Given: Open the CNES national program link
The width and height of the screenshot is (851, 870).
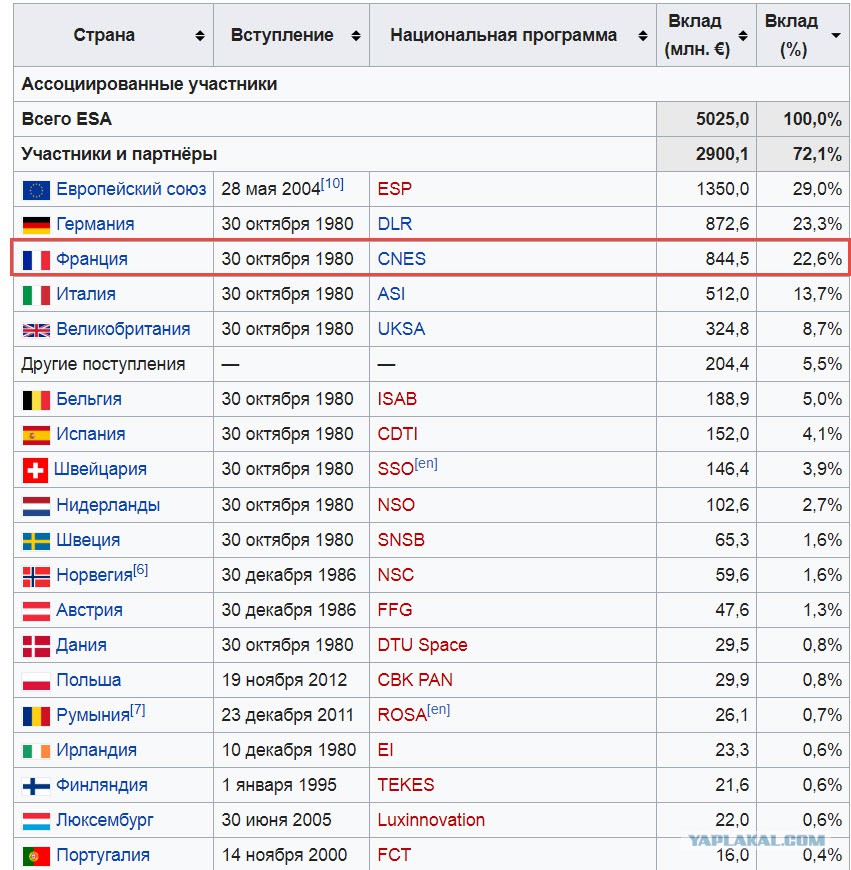Looking at the screenshot, I should click(x=402, y=259).
